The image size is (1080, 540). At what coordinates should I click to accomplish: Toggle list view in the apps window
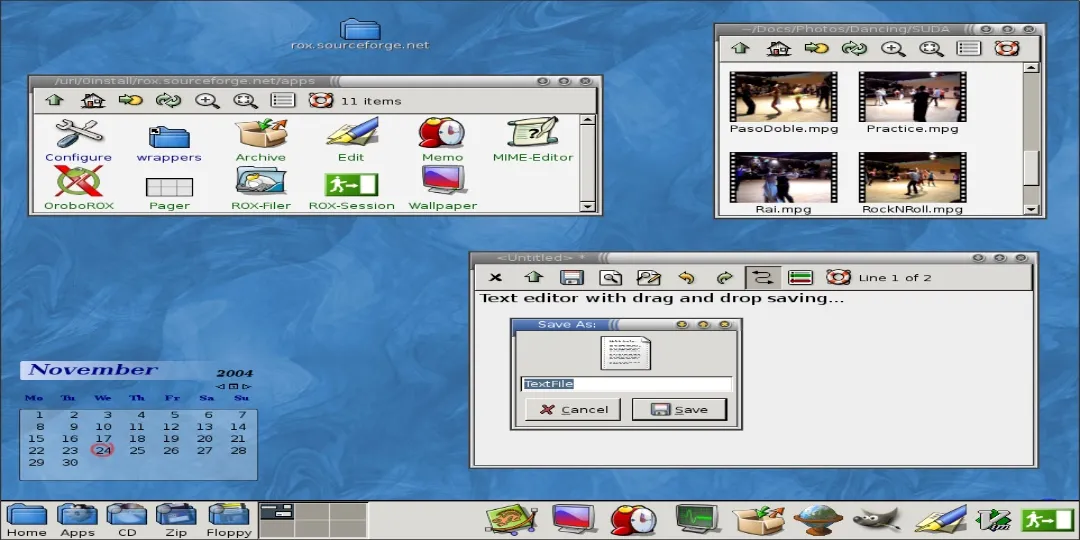[x=283, y=100]
